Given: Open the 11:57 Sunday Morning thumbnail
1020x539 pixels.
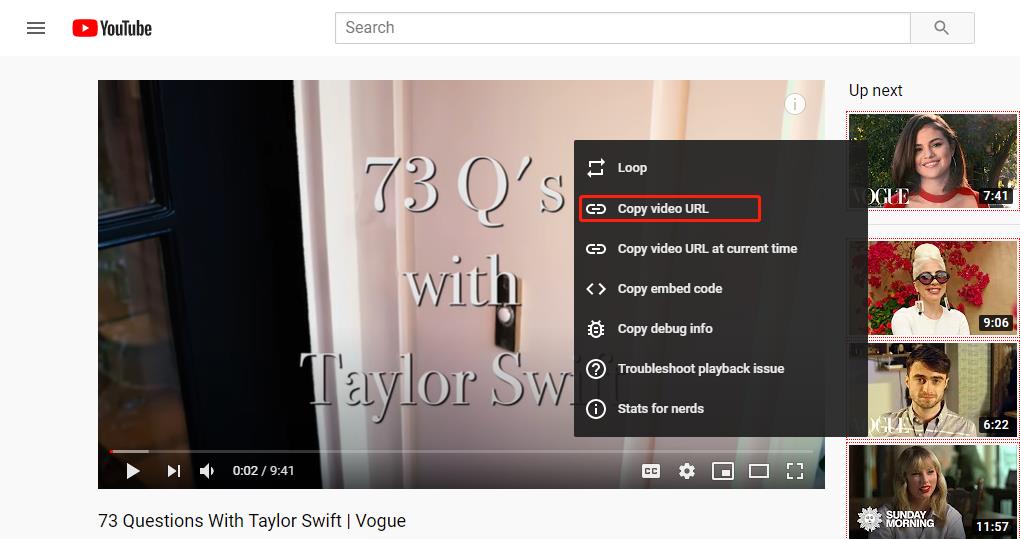Looking at the screenshot, I should 933,492.
